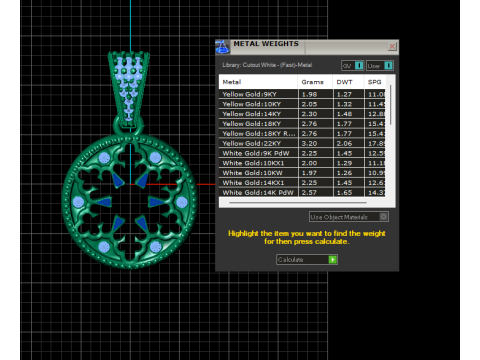This screenshot has height=360, width=480.
Task: Click the 1.32 DWT cell
Action: pos(349,104)
